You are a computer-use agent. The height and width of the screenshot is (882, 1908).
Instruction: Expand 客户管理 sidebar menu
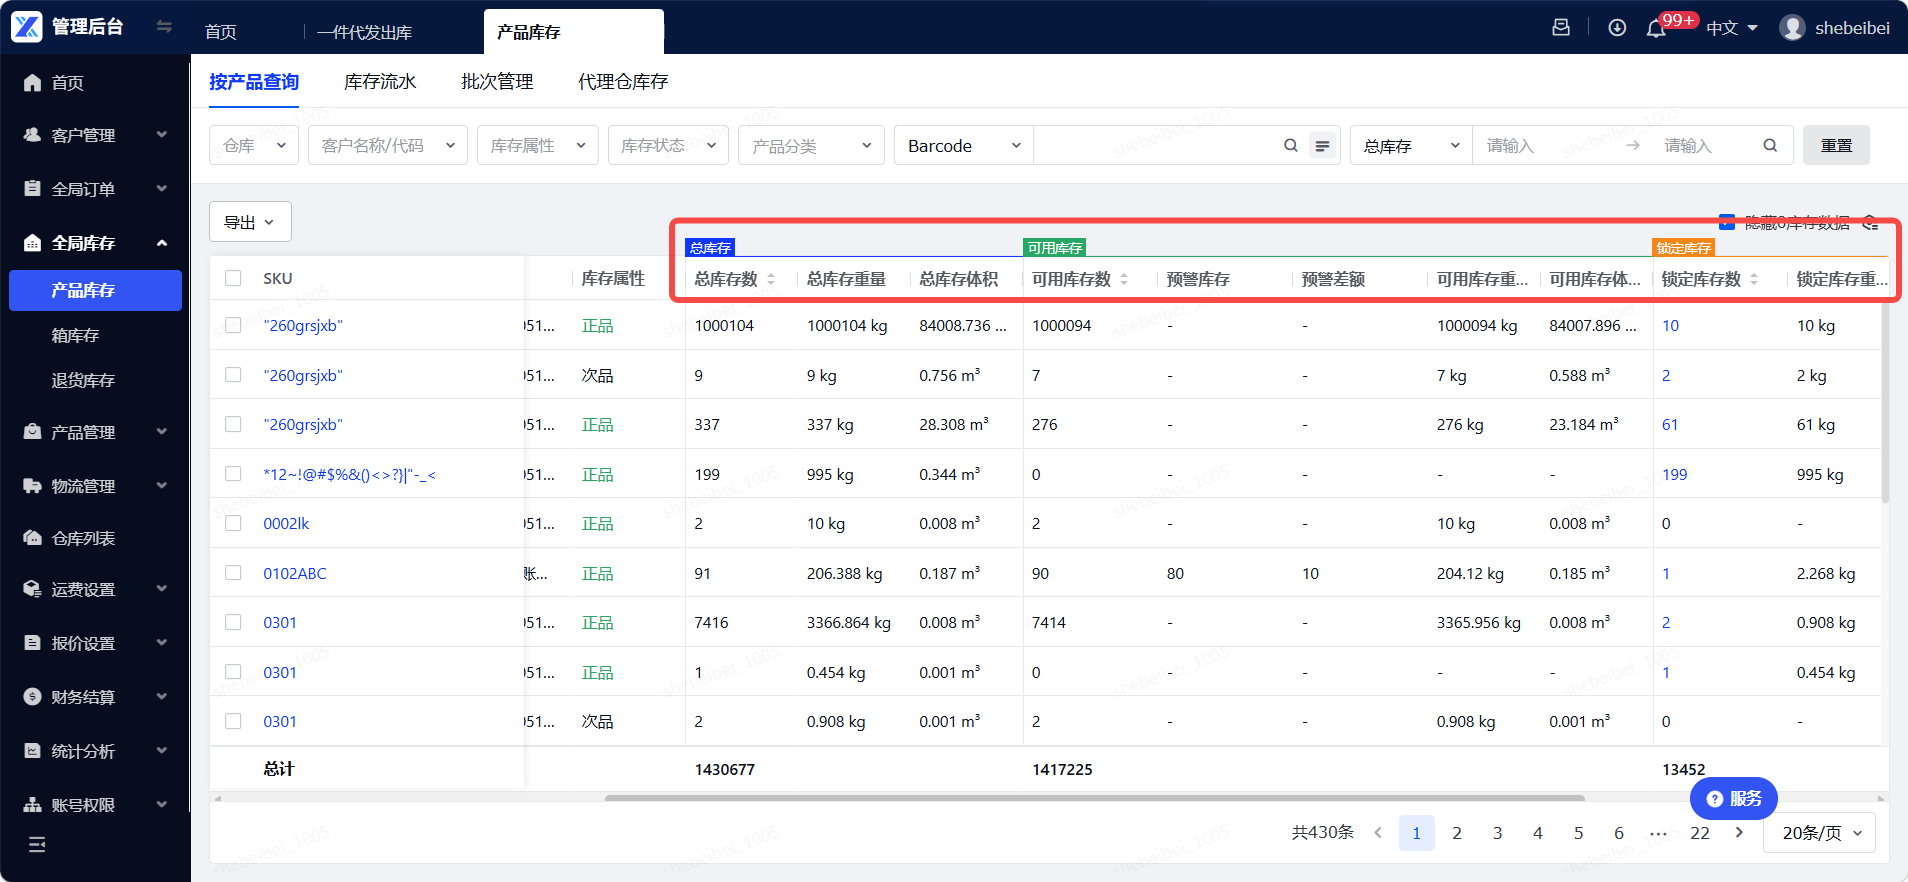95,135
